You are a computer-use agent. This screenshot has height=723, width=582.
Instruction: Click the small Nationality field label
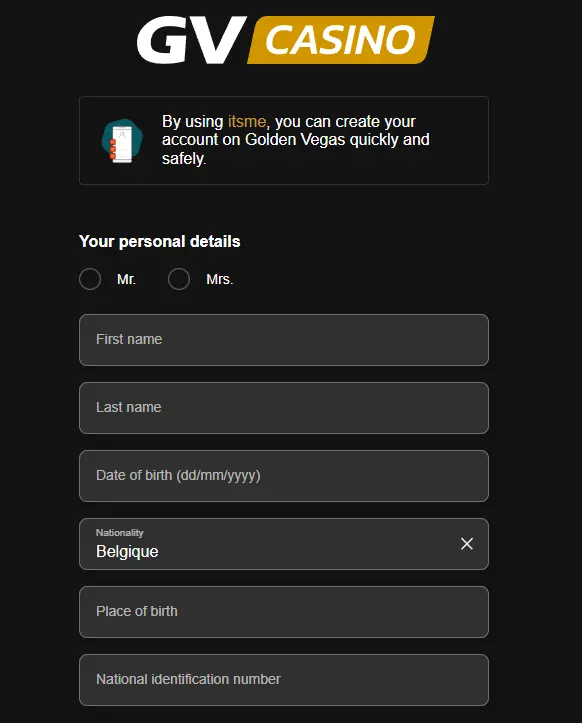click(119, 533)
